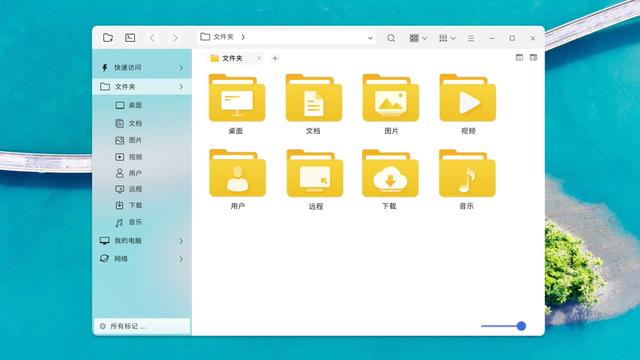Open the hamburger options menu
Screen dimensions: 640x360
coord(471,38)
